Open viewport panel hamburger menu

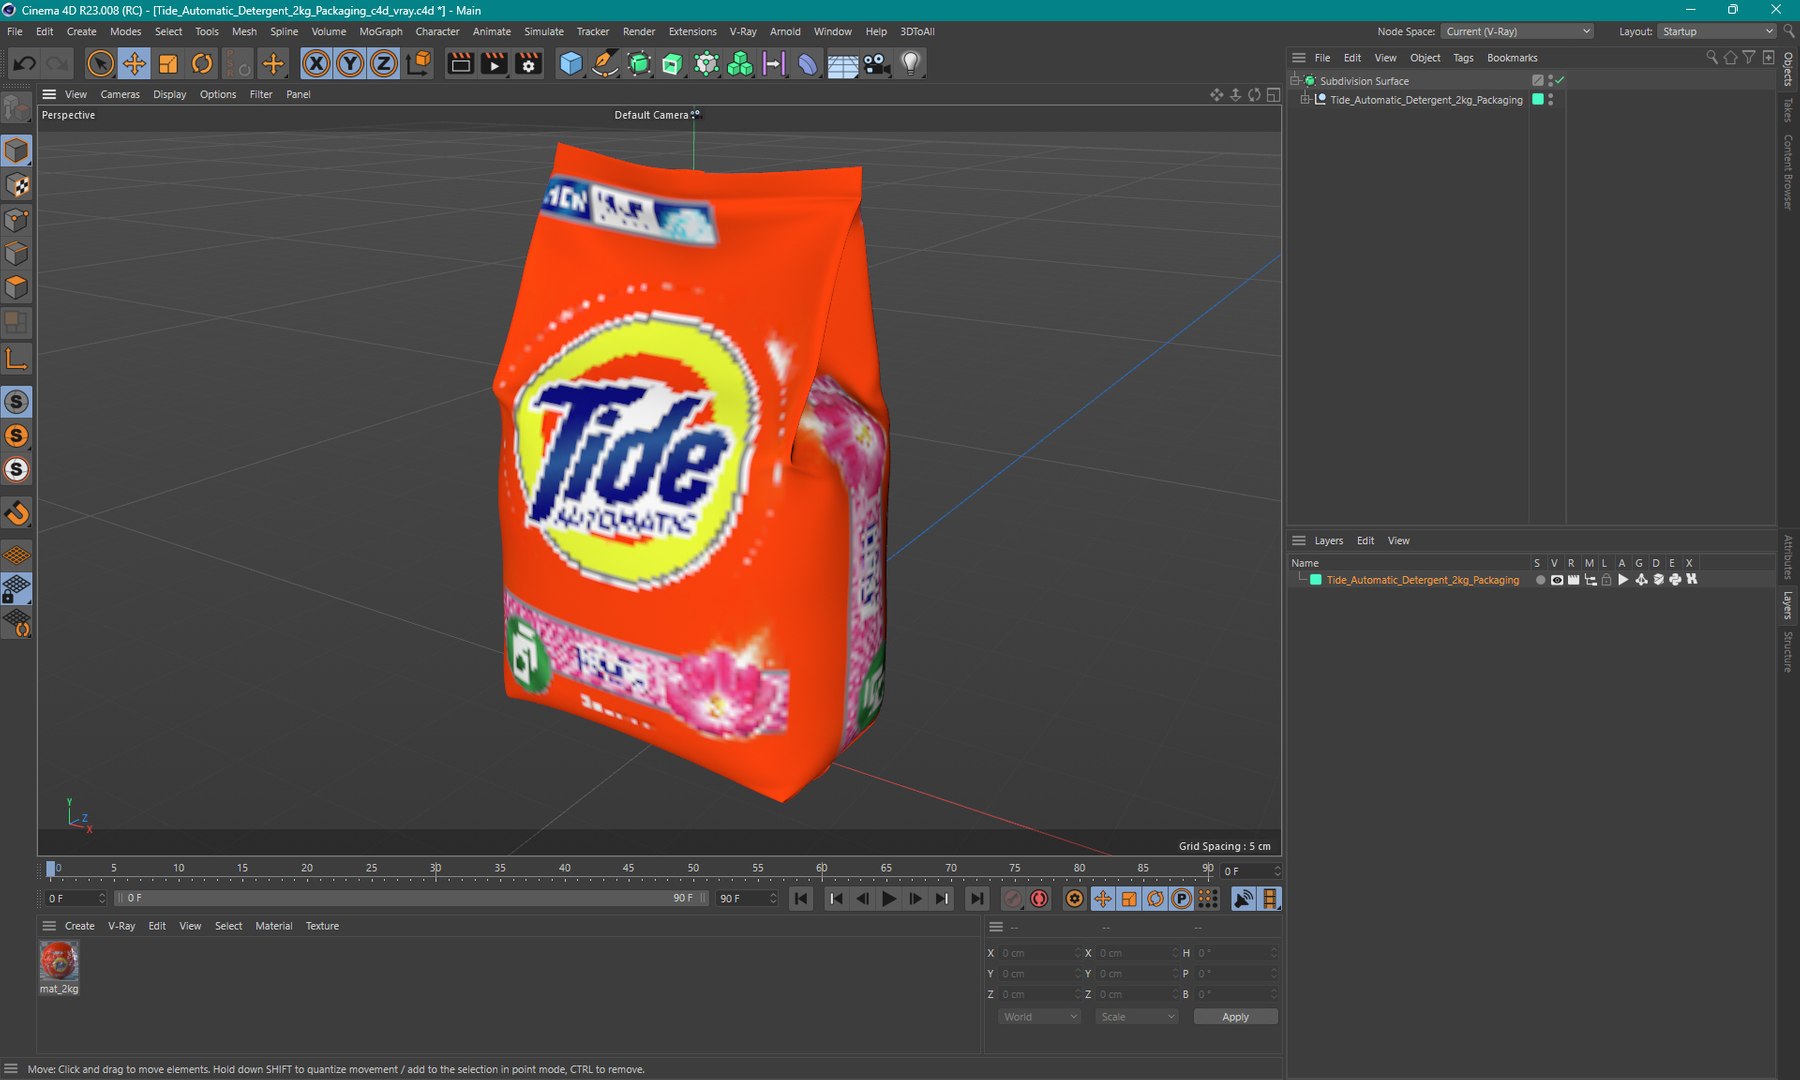point(49,94)
